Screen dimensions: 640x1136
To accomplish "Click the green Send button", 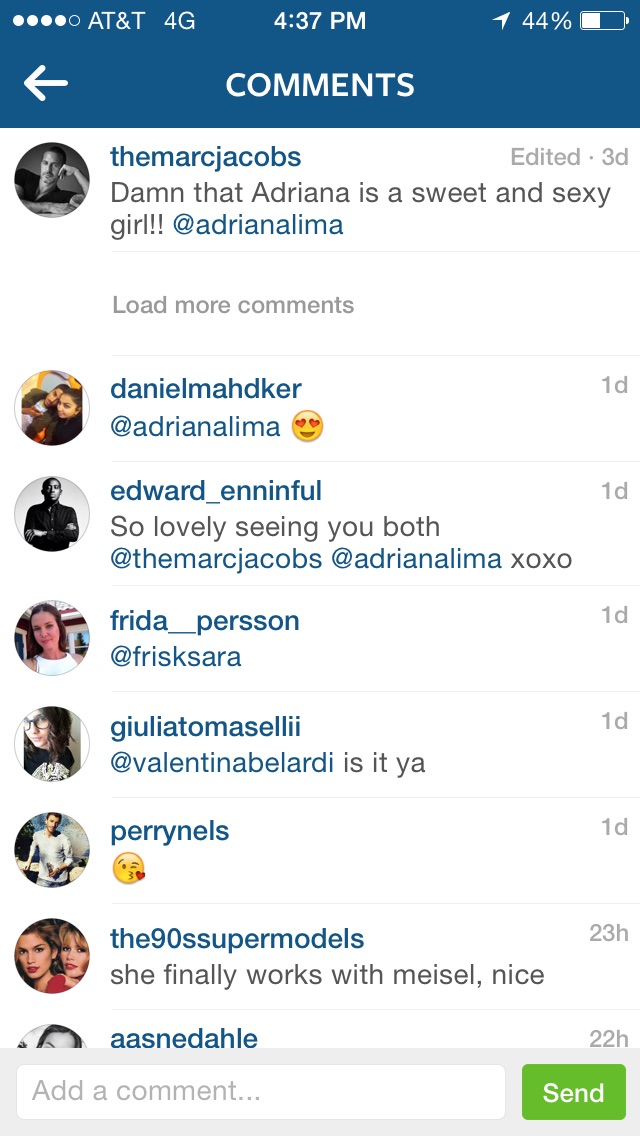I will point(573,1092).
